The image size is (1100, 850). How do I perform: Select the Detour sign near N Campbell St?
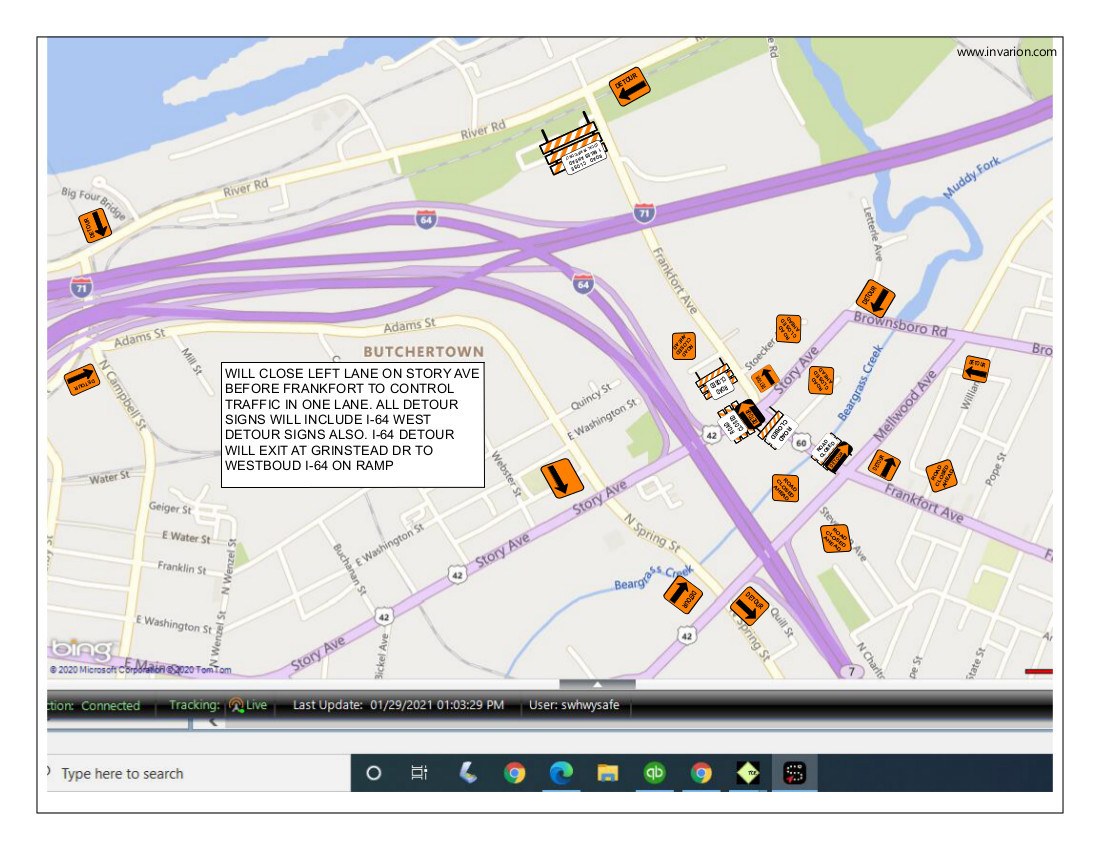click(82, 380)
